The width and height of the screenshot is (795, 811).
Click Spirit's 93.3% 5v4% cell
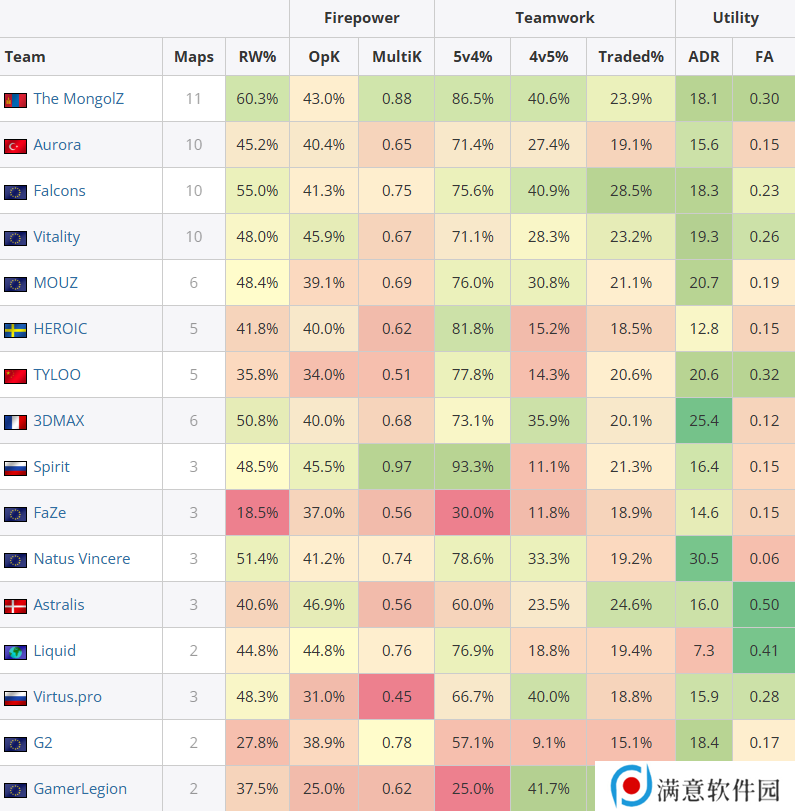[473, 467]
